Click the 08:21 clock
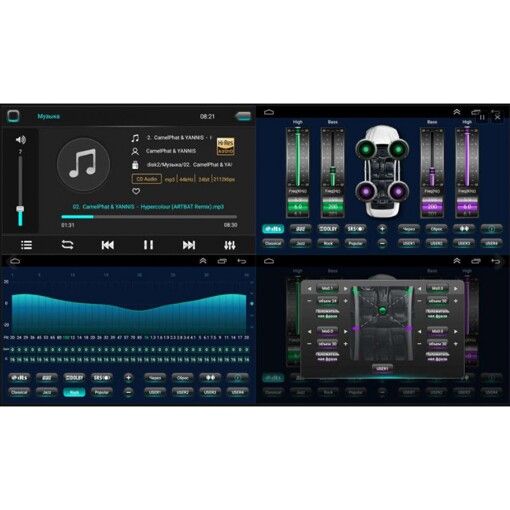Viewport: 510px width, 510px height. [x=207, y=116]
